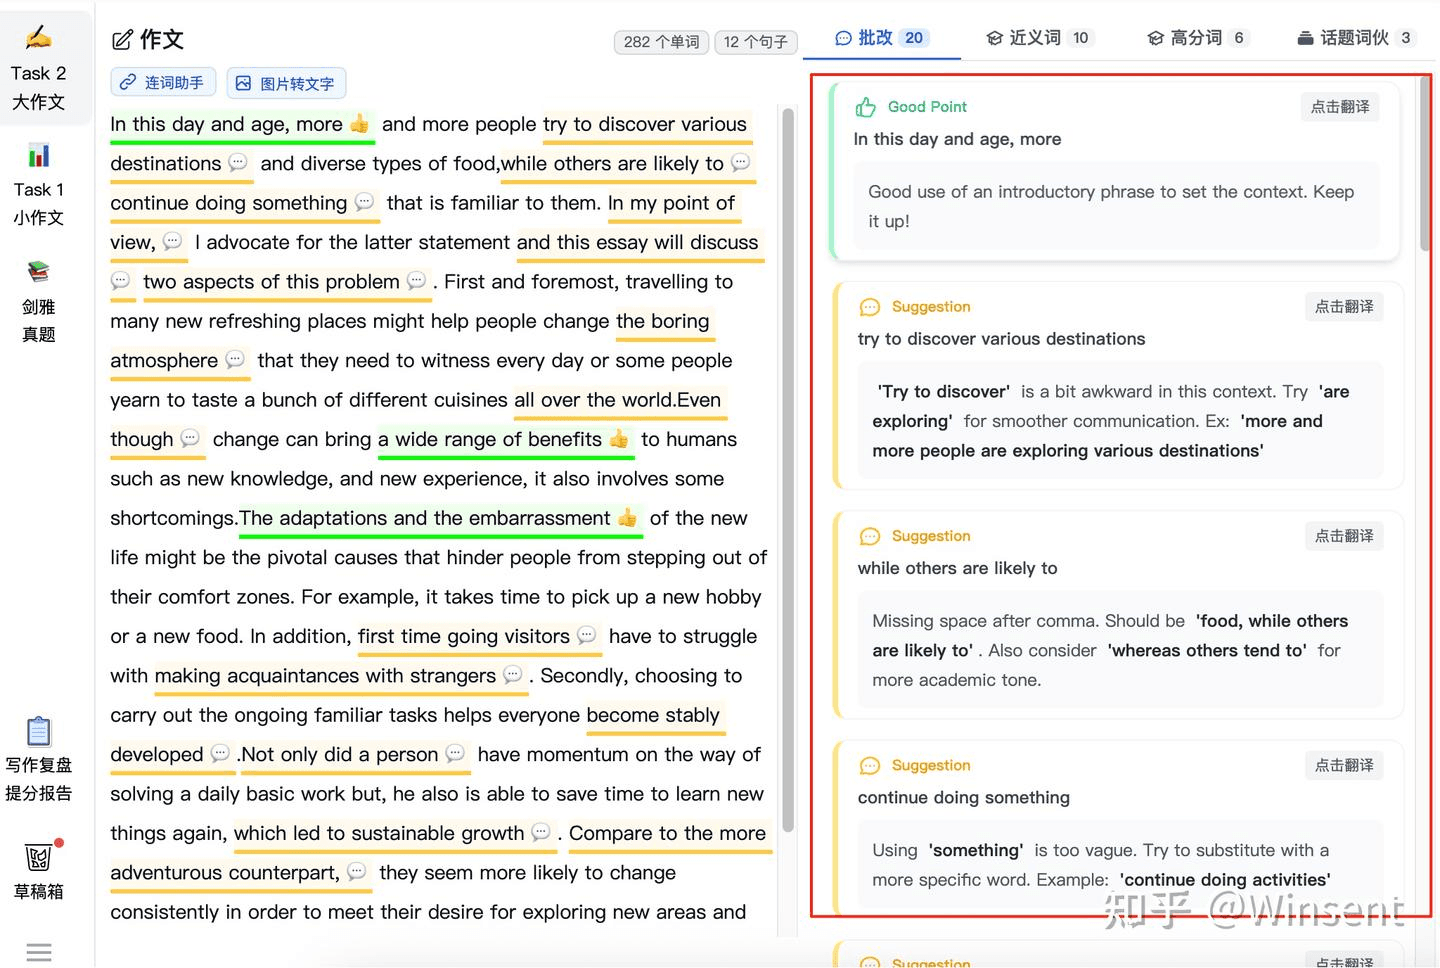Open the 草稿箱 drafts icon
The height and width of the screenshot is (968, 1440).
click(x=38, y=857)
